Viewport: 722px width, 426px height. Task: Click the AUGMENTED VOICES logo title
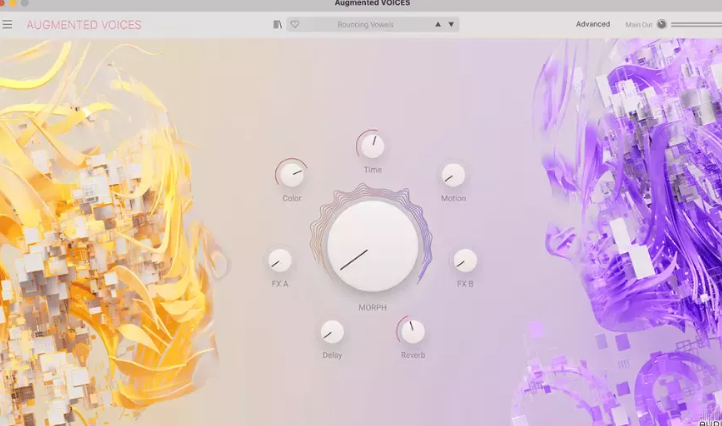click(84, 25)
